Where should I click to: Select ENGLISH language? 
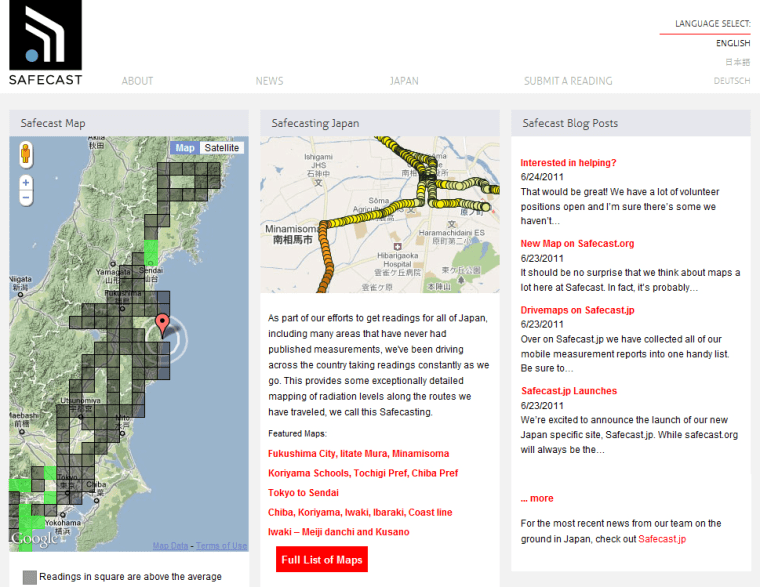point(733,43)
